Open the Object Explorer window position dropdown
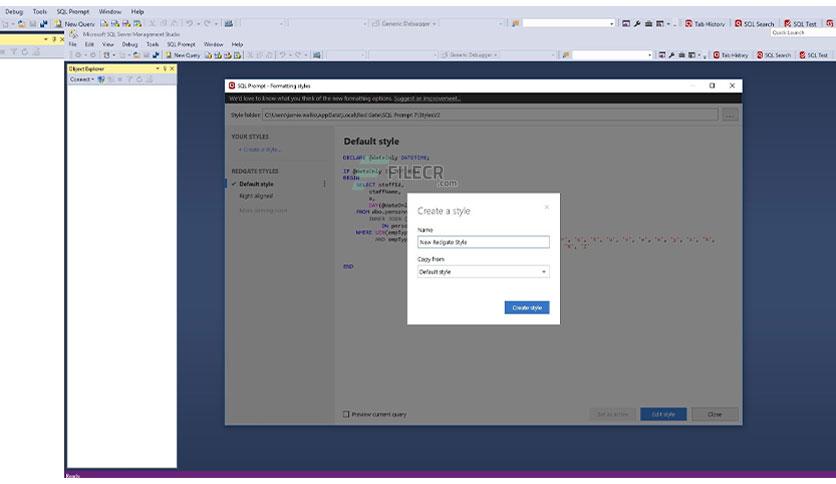This screenshot has width=836, height=484. pos(157,69)
